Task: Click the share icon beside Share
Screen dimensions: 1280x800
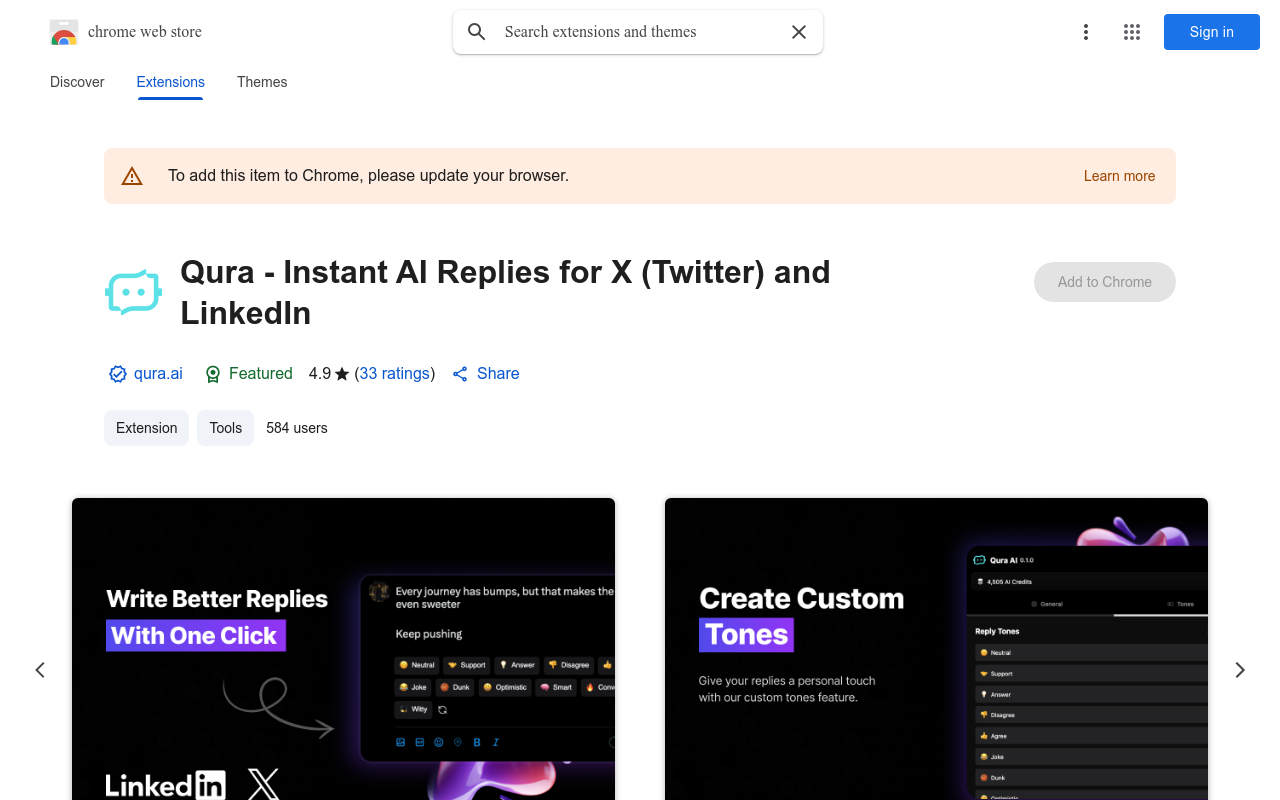Action: (460, 374)
